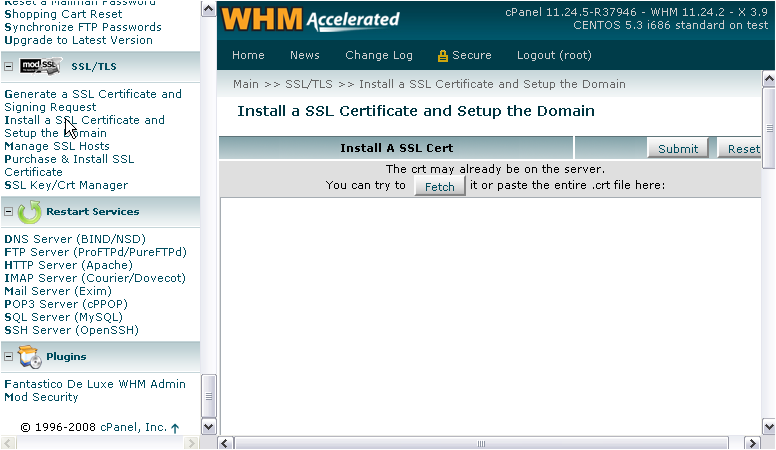
Task: Open Upgrade to Latest Version
Action: pos(78,40)
